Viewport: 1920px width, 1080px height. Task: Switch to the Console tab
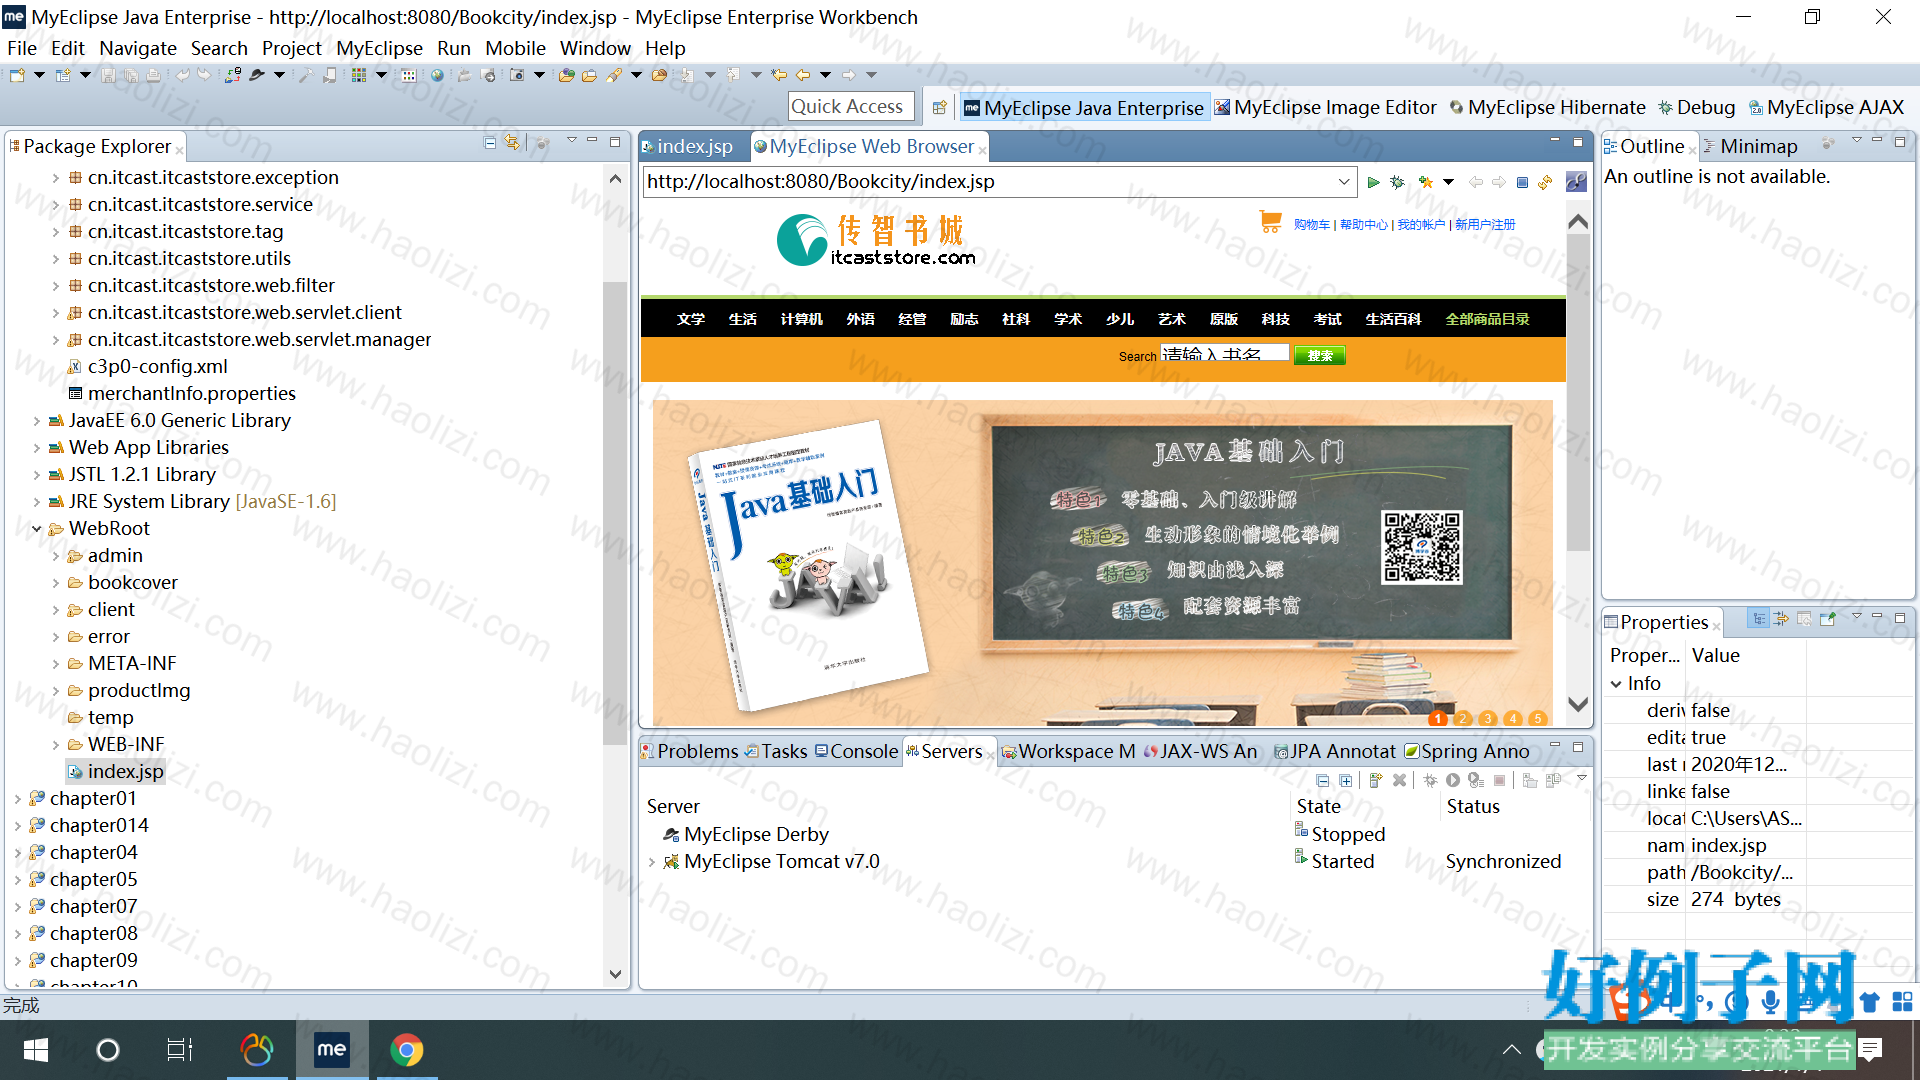click(856, 751)
